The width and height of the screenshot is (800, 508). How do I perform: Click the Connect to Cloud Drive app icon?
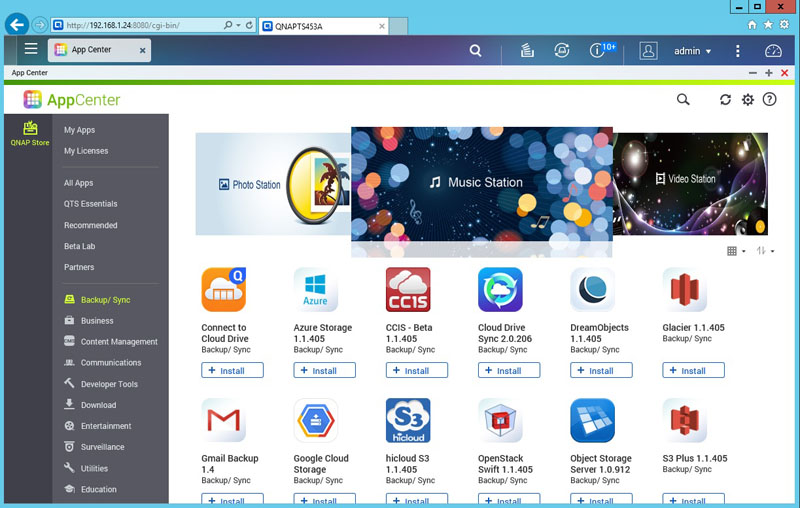tap(223, 289)
